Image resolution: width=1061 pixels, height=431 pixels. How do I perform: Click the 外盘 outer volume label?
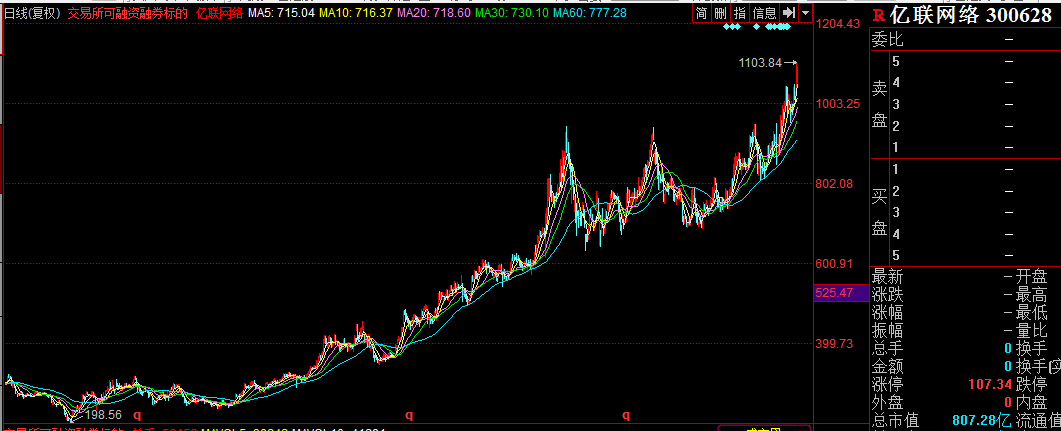[x=887, y=403]
